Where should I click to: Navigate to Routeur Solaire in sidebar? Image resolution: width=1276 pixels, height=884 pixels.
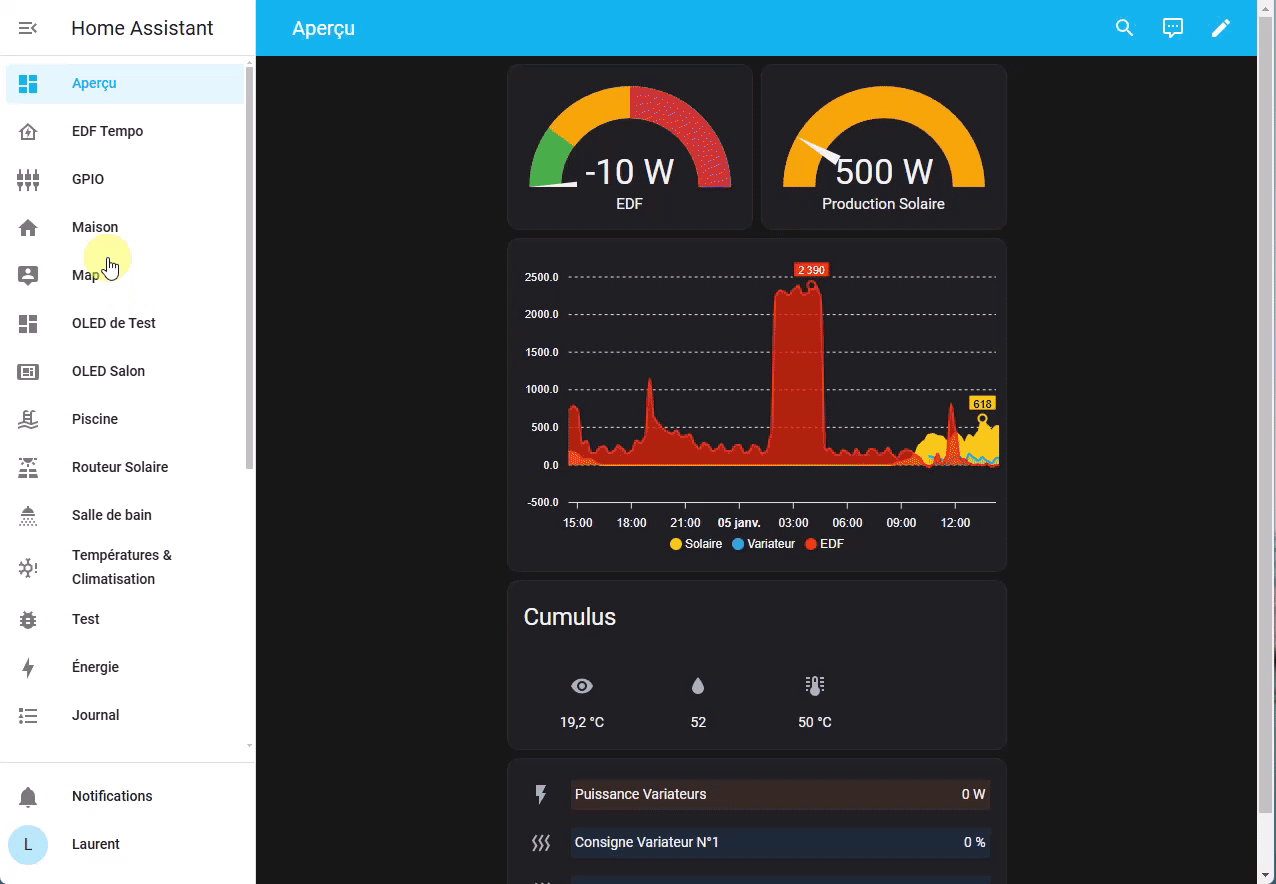click(x=125, y=468)
